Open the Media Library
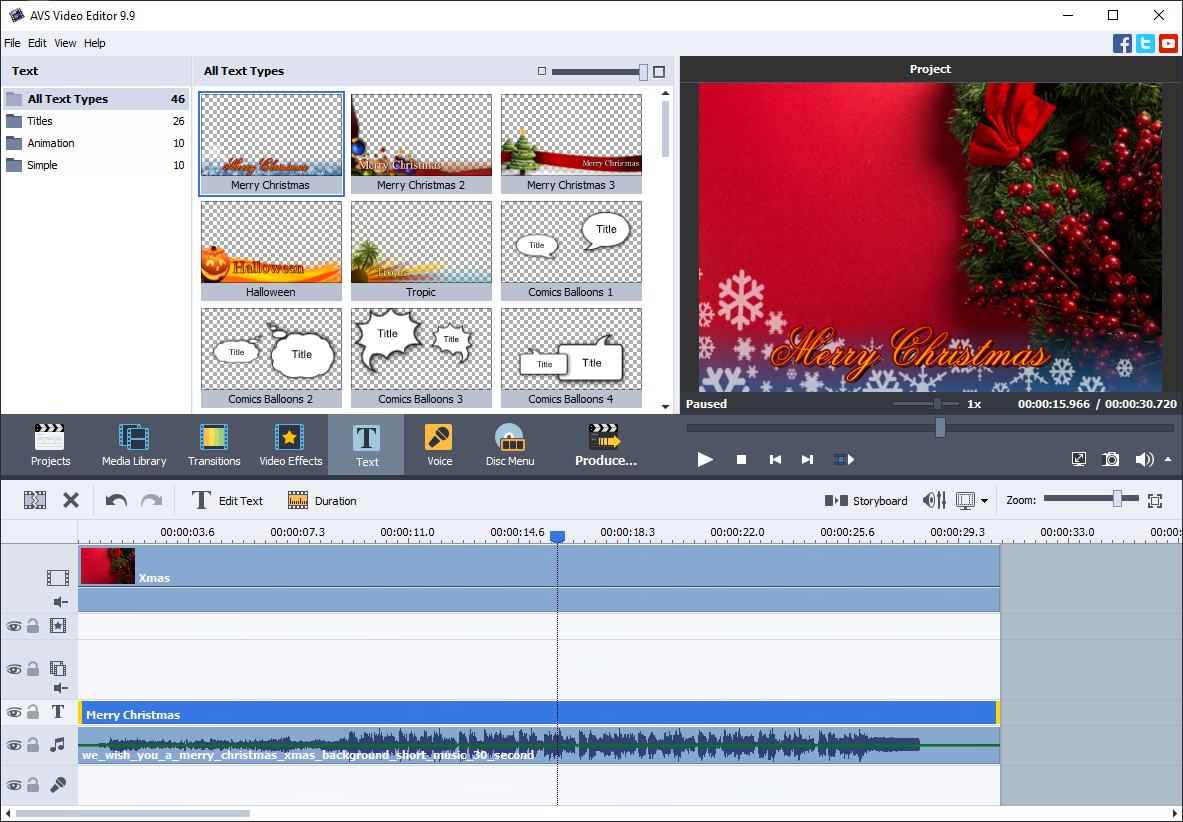 (134, 444)
